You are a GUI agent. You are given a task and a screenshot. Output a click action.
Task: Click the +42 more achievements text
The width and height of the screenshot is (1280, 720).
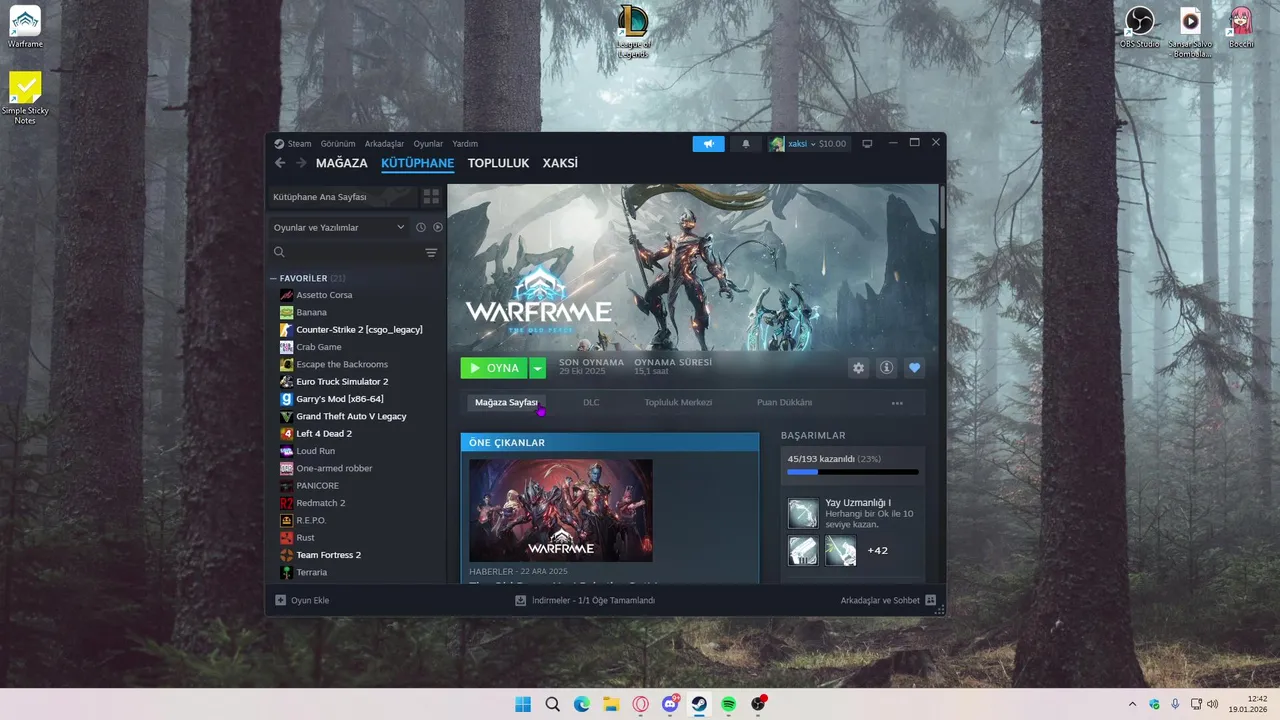[877, 551]
